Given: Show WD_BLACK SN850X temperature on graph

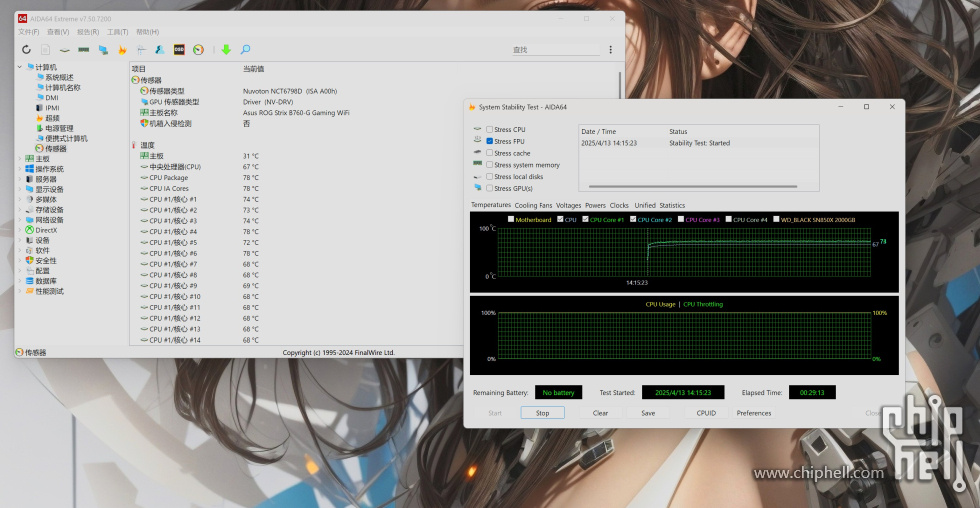Looking at the screenshot, I should point(776,219).
